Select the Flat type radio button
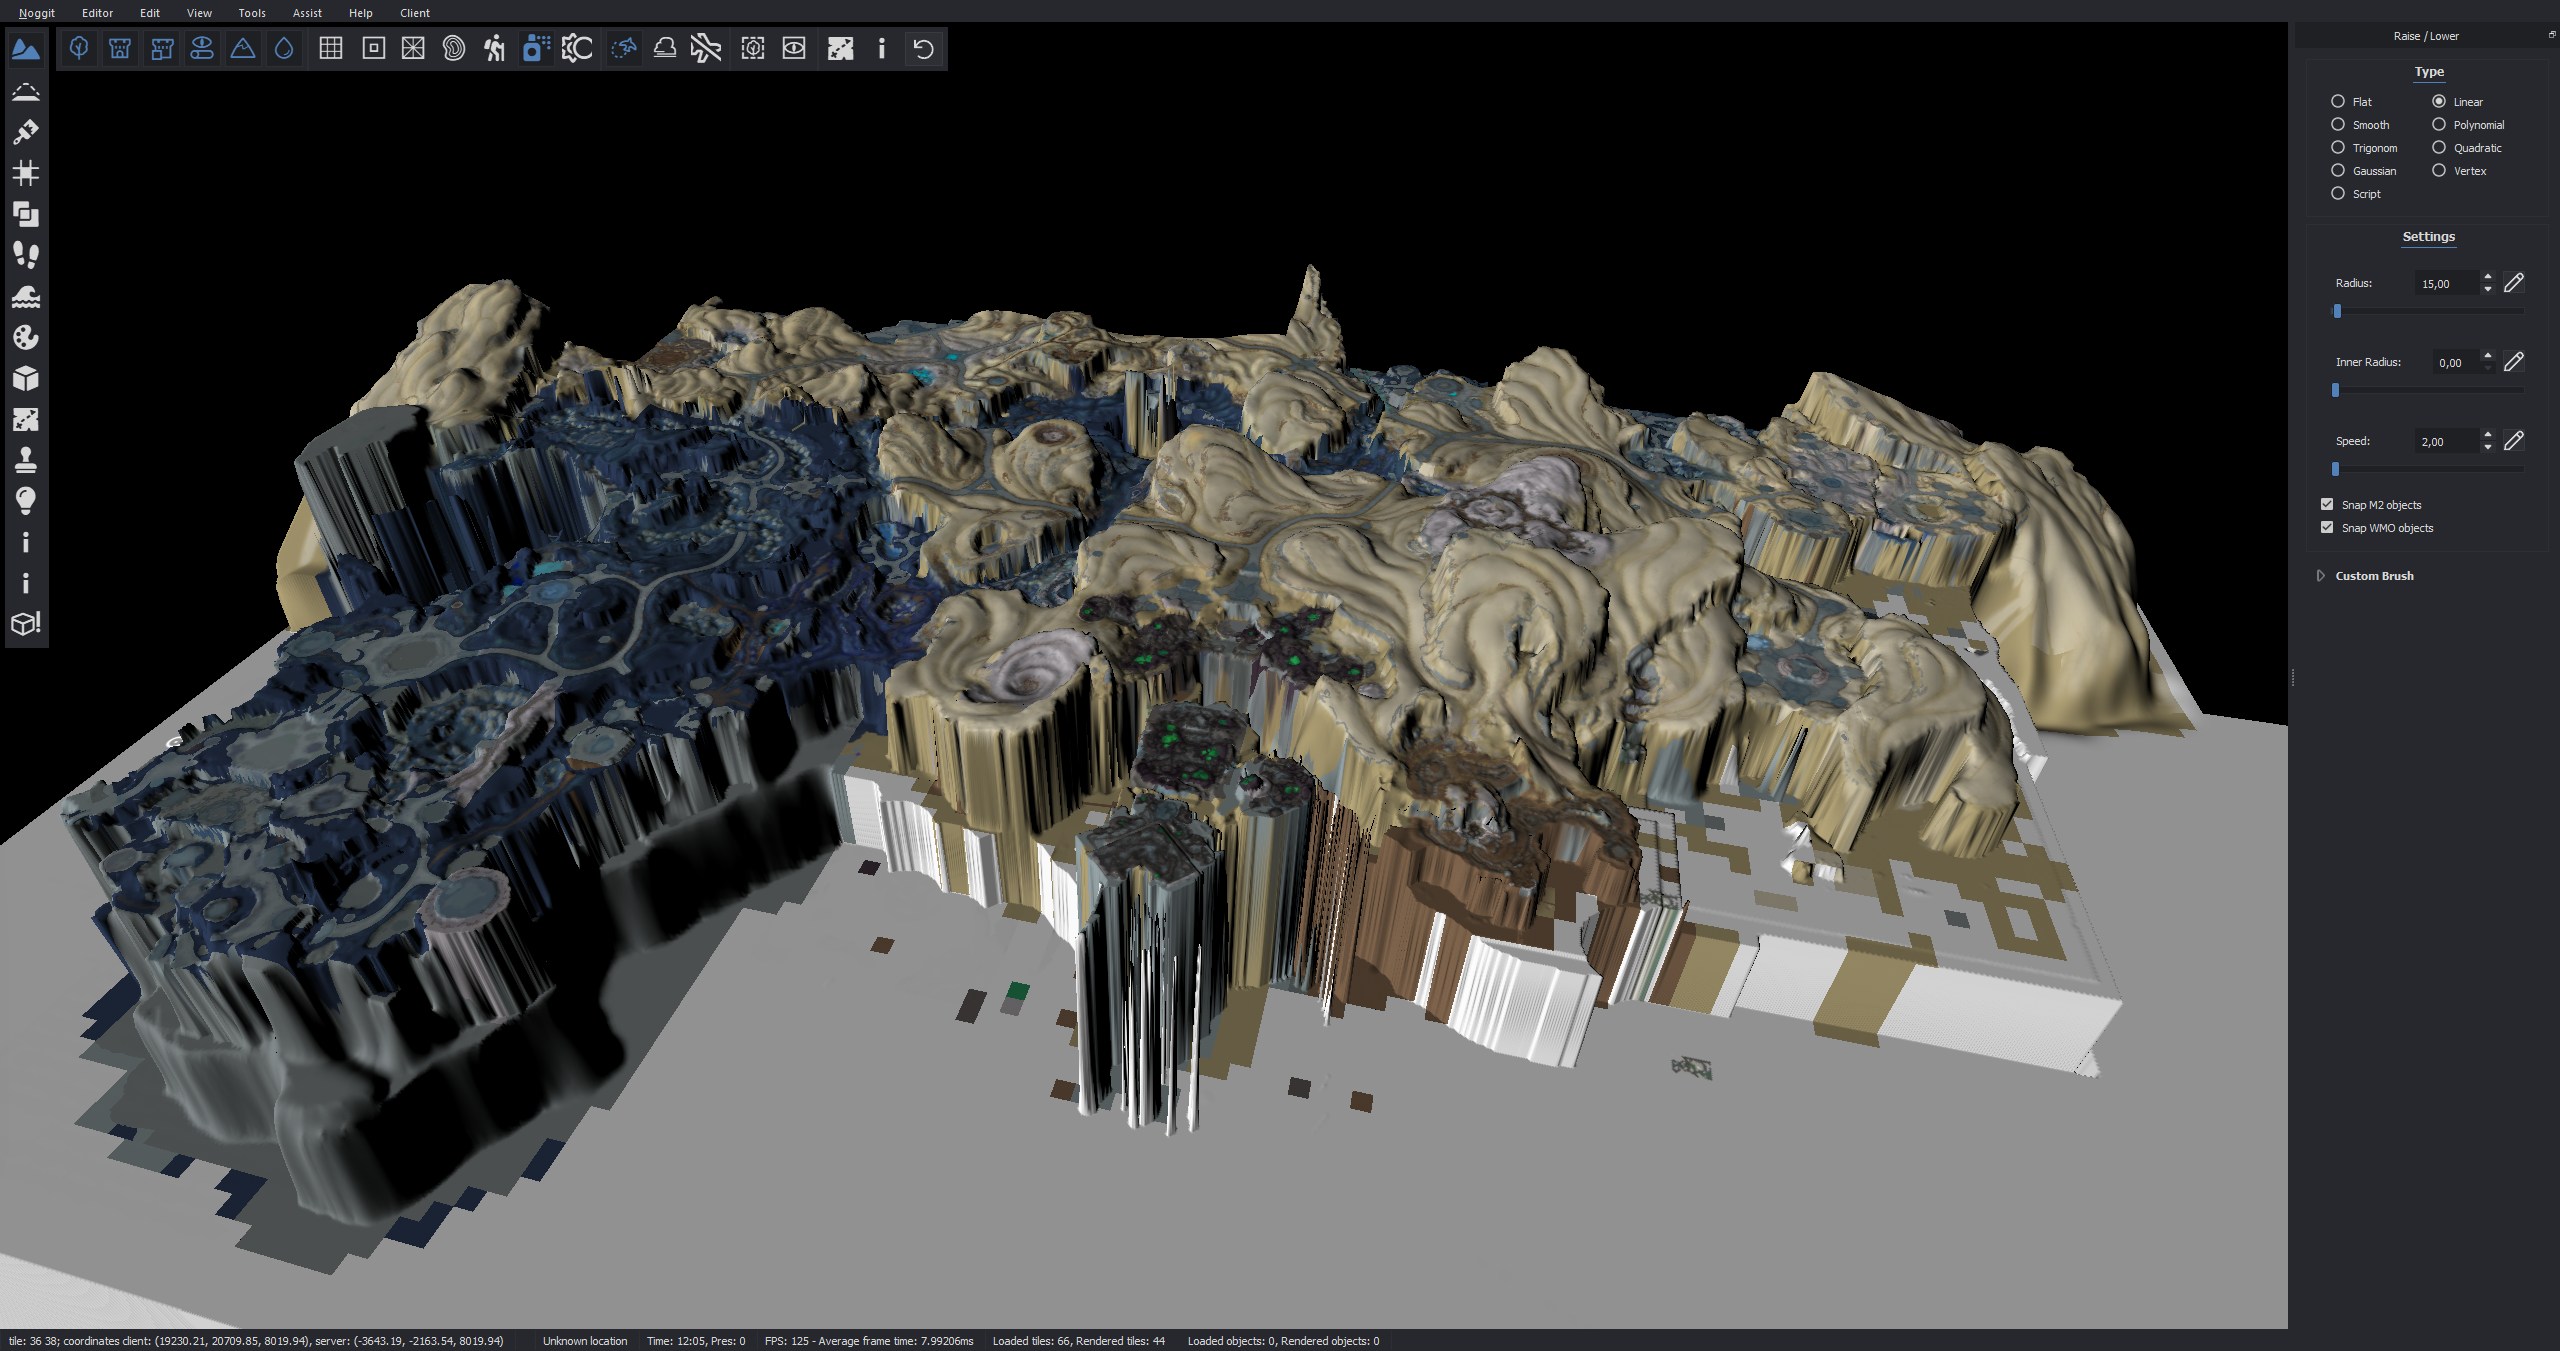The width and height of the screenshot is (2560, 1351). coord(2338,101)
